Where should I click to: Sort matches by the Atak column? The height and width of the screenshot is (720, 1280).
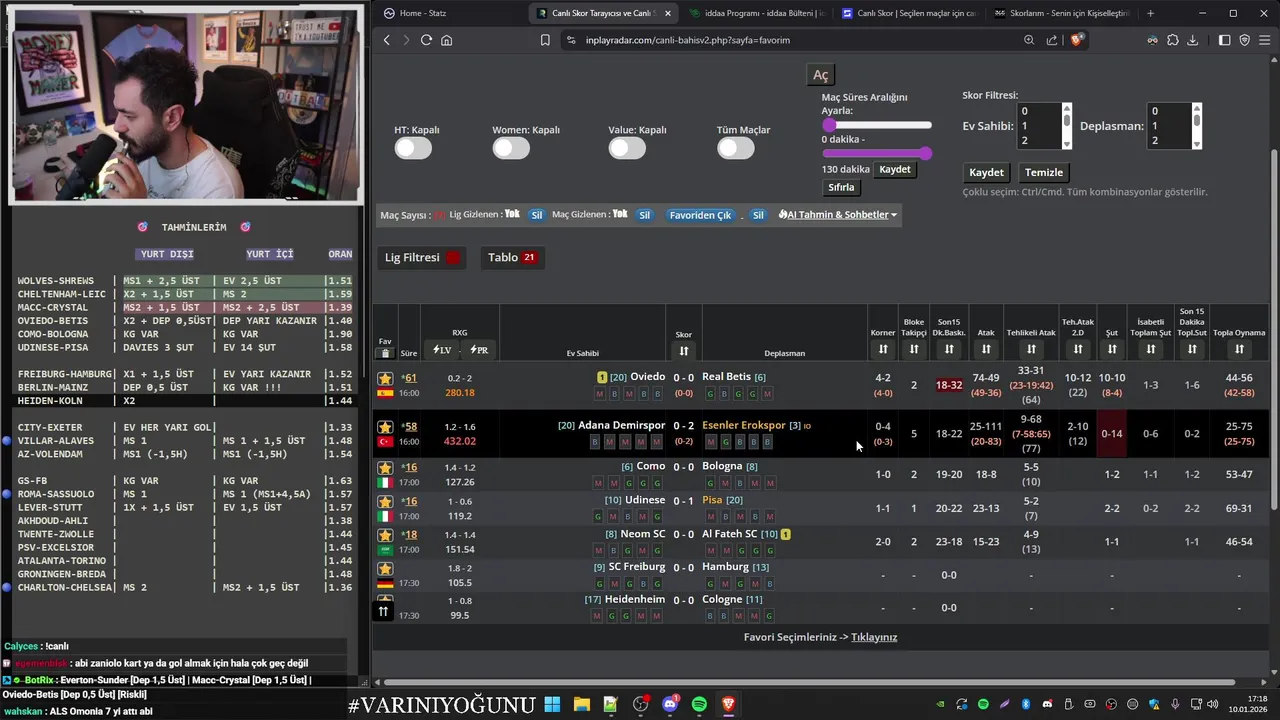point(986,349)
